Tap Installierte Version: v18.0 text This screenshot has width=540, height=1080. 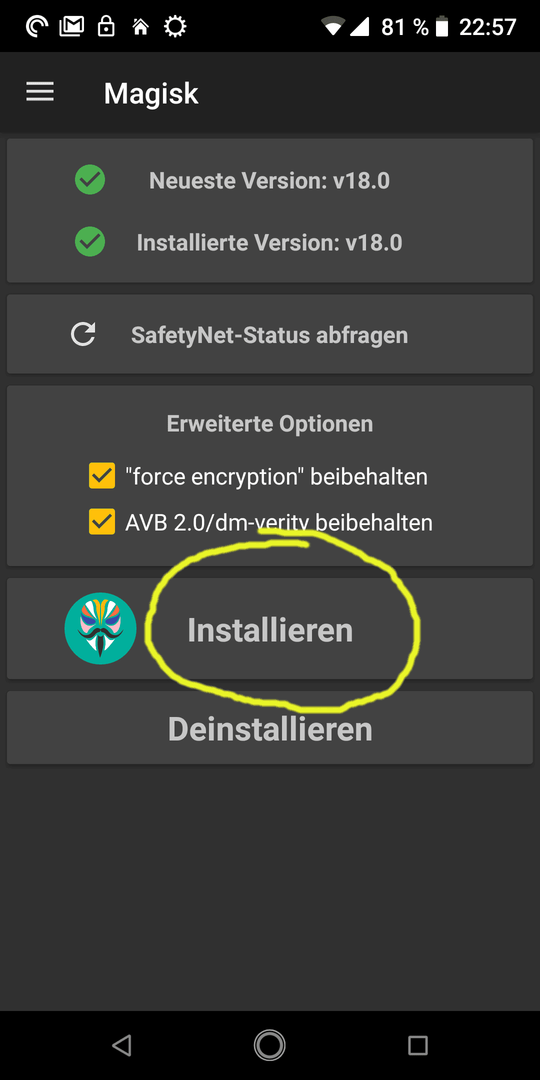tap(269, 243)
